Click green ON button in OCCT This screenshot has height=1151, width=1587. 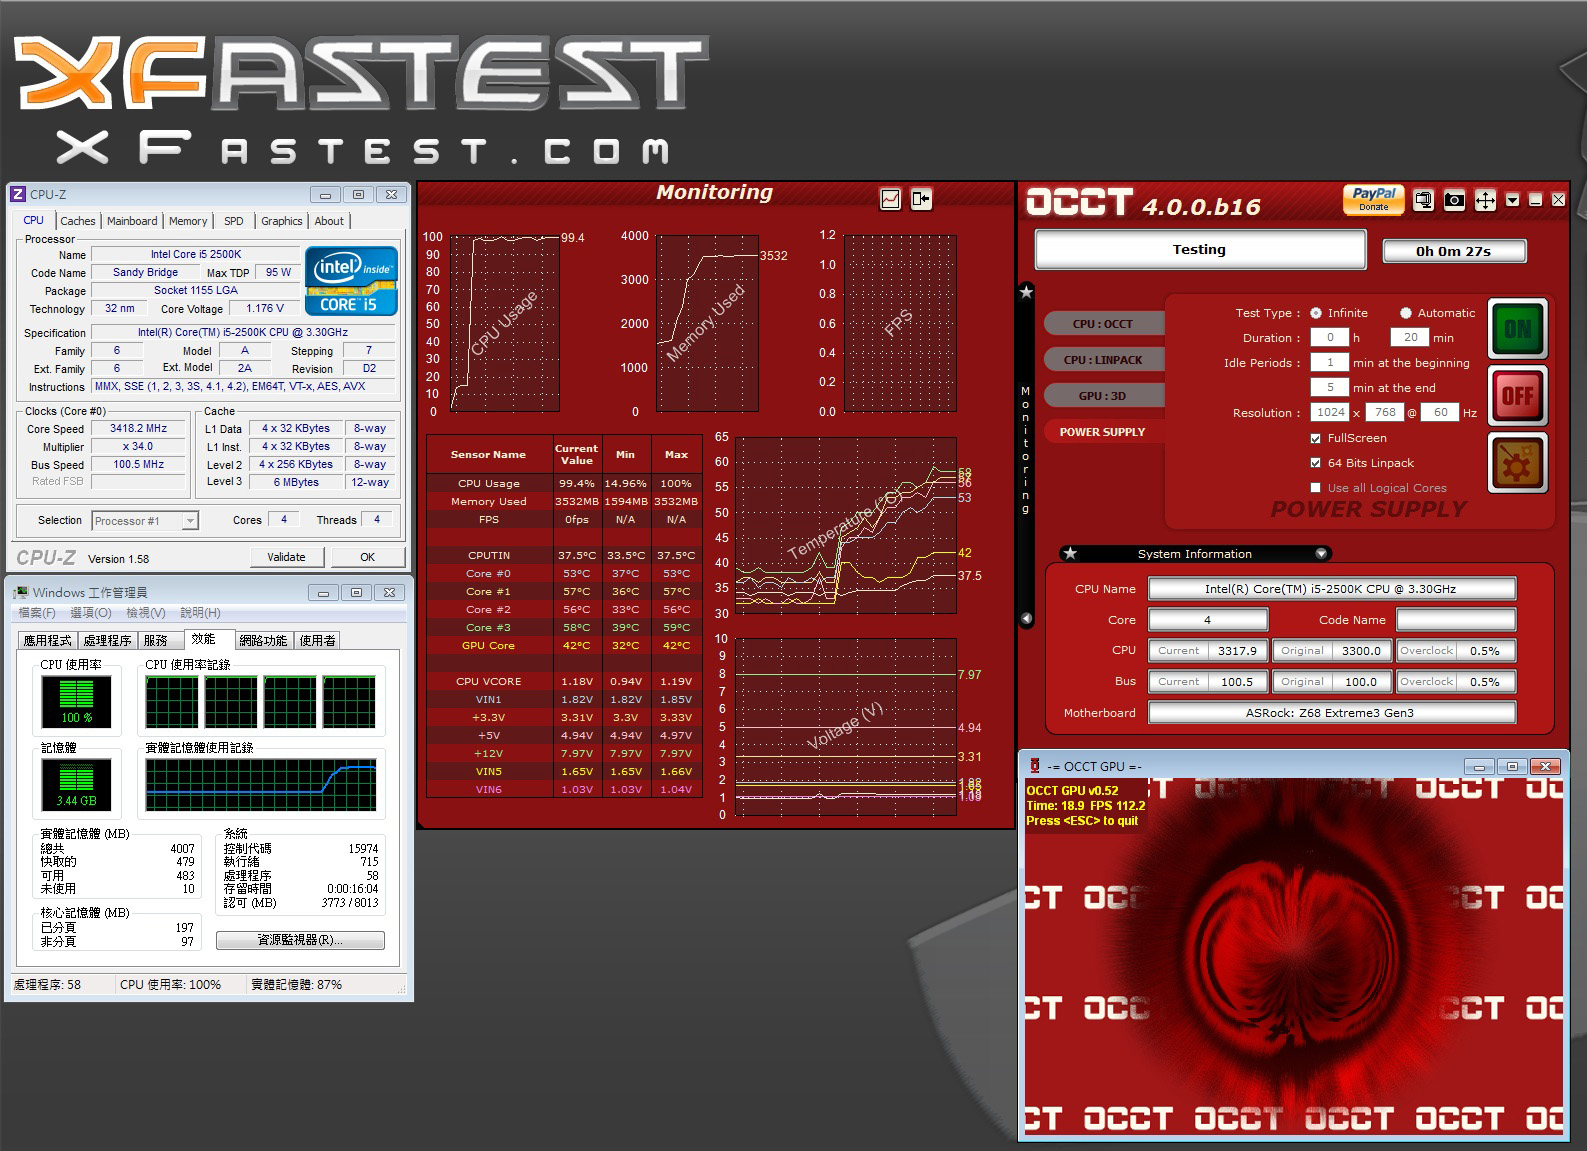click(1518, 329)
